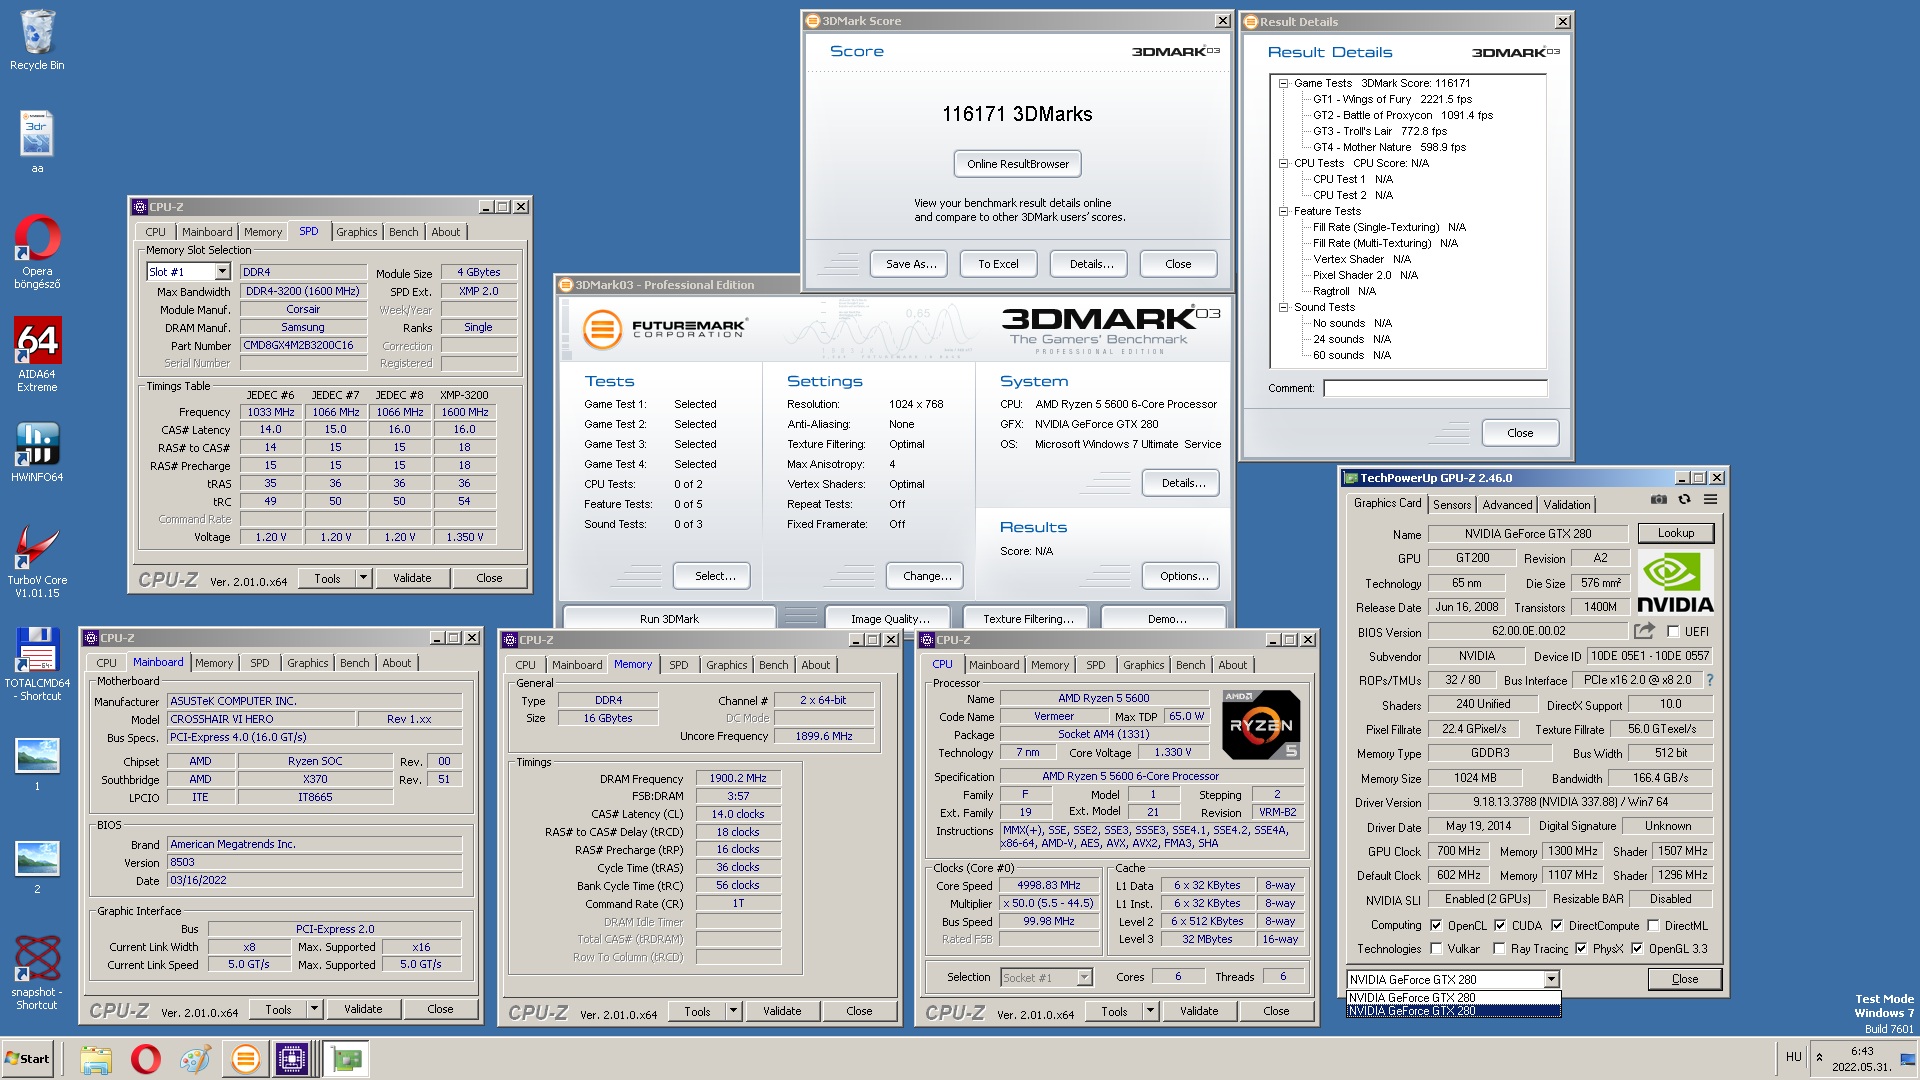Open the GPU-Z hamburger menu

[x=1710, y=499]
